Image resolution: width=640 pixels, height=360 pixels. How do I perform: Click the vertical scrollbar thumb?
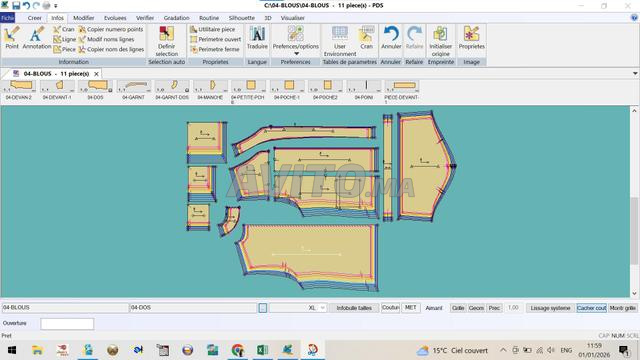click(x=634, y=231)
